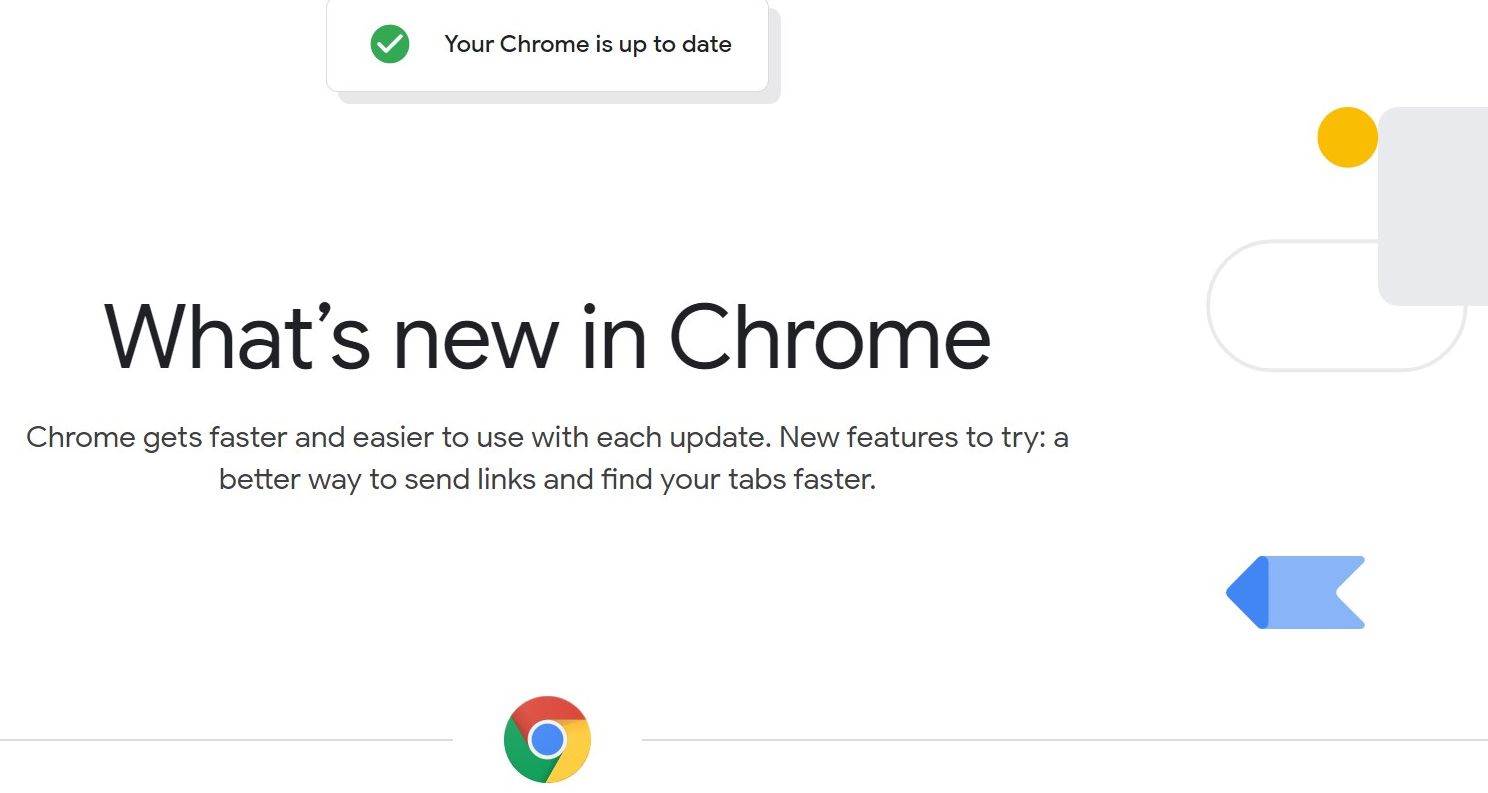Image resolution: width=1488 pixels, height=793 pixels.
Task: Click the yellow circle decoration
Action: pyautogui.click(x=1346, y=137)
